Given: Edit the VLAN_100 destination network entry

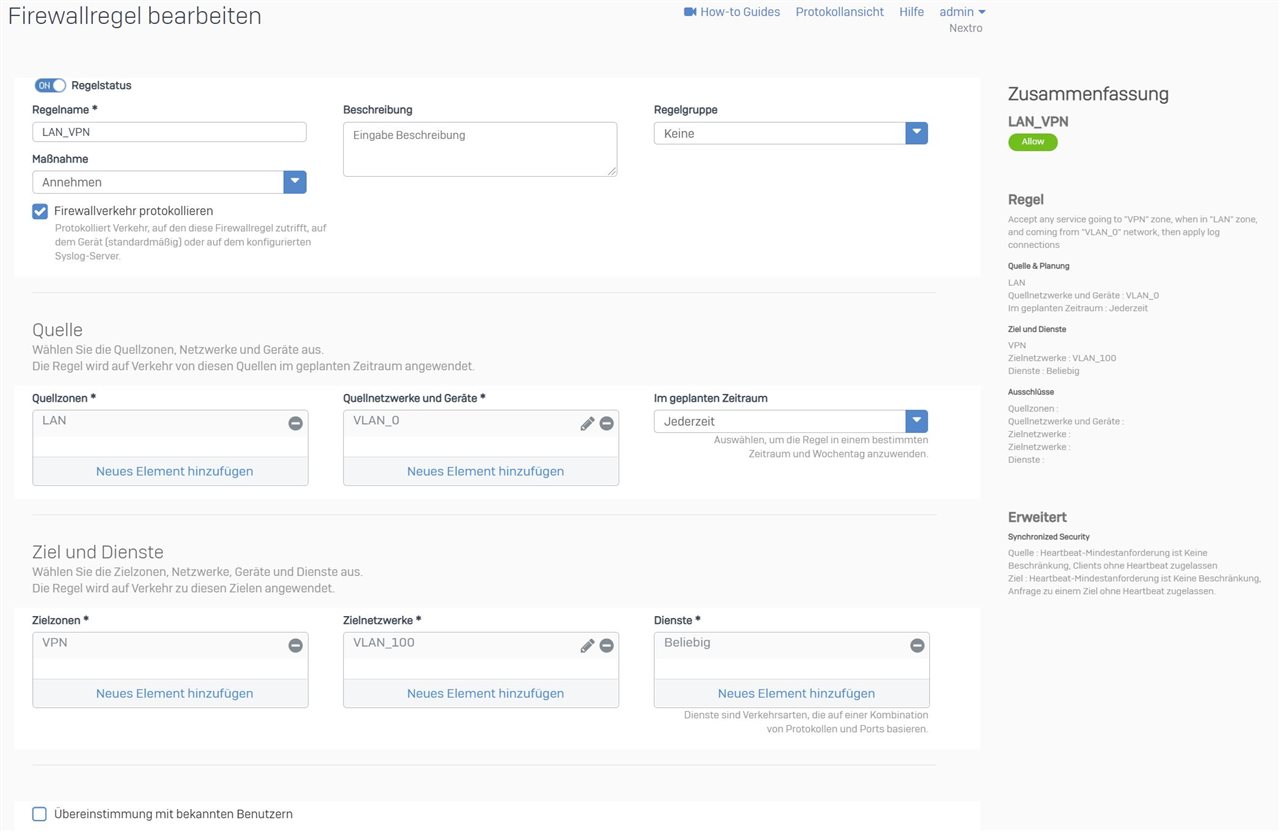Looking at the screenshot, I should 587,646.
